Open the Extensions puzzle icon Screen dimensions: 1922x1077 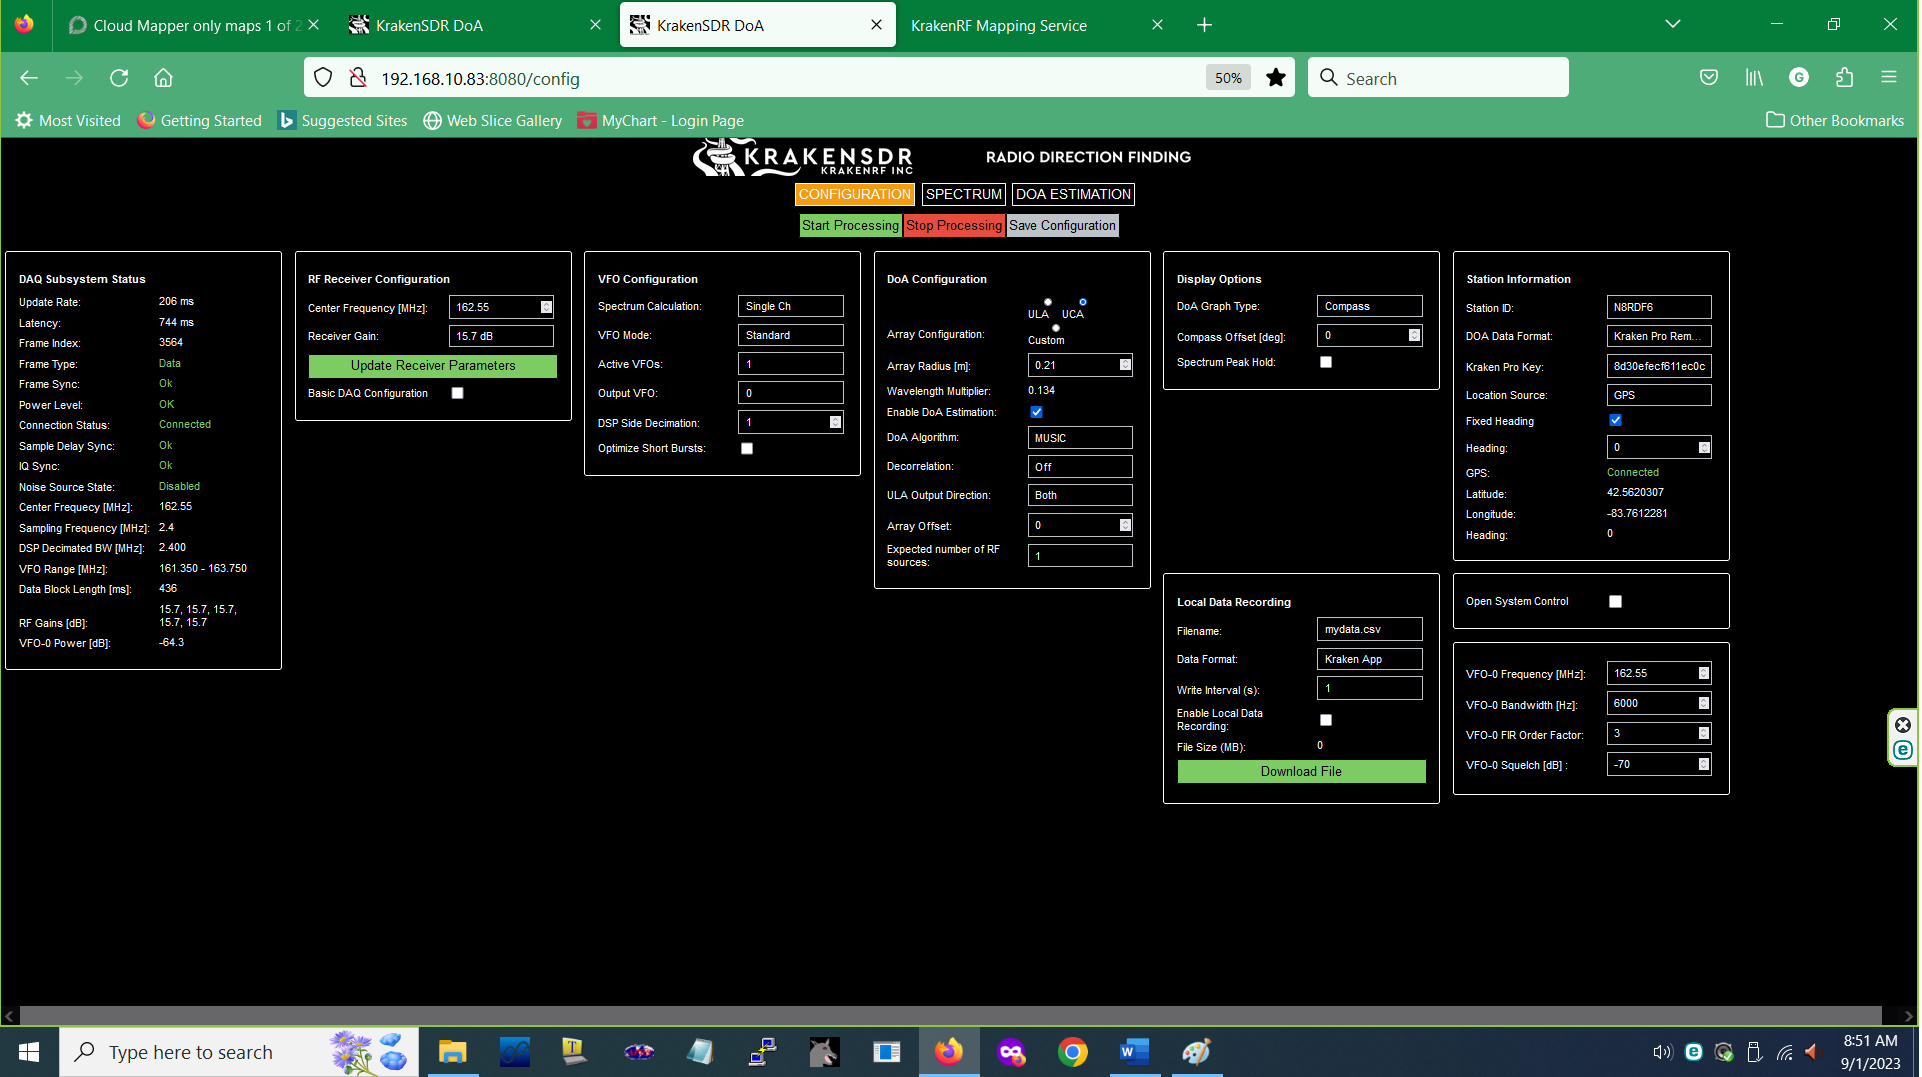[1845, 78]
